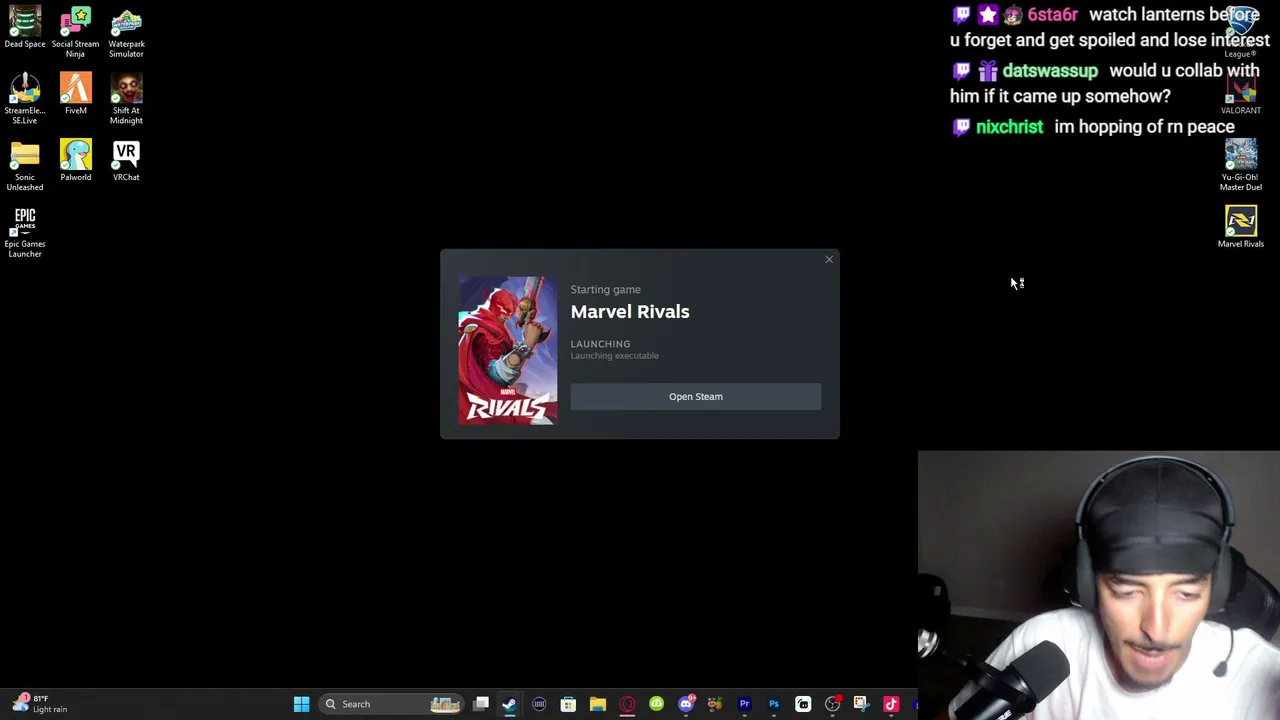The height and width of the screenshot is (720, 1280).
Task: Click the "LAUNCHING" status text
Action: [x=600, y=344]
